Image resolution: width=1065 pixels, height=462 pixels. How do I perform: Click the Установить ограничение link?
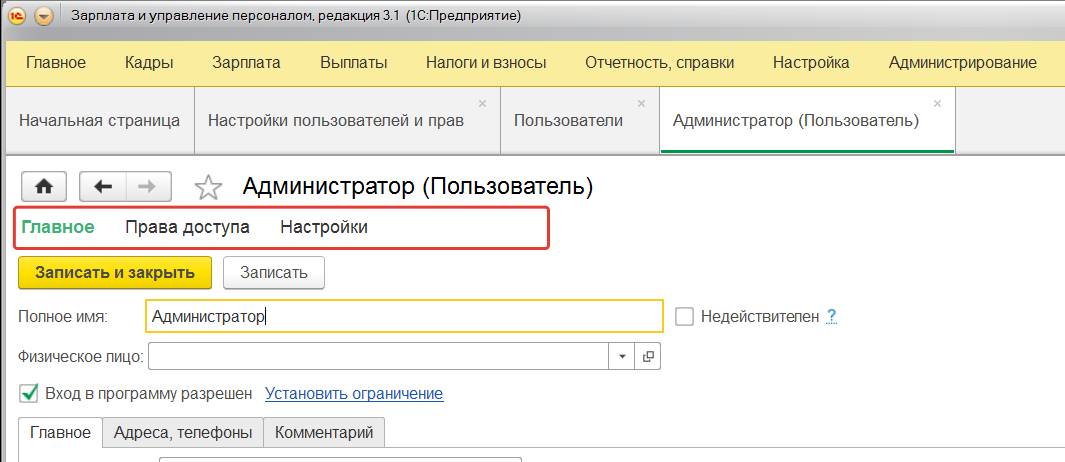coord(353,393)
